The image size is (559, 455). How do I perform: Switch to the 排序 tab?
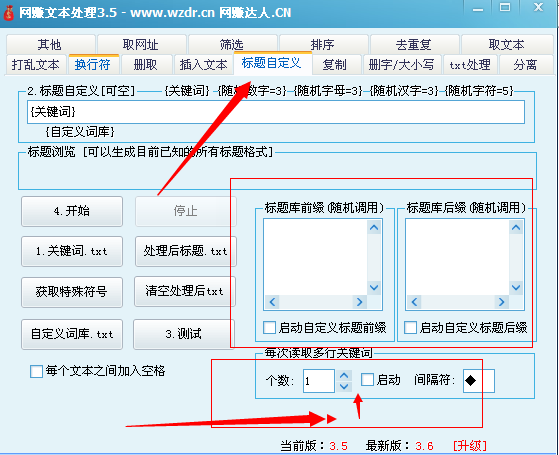tap(323, 45)
